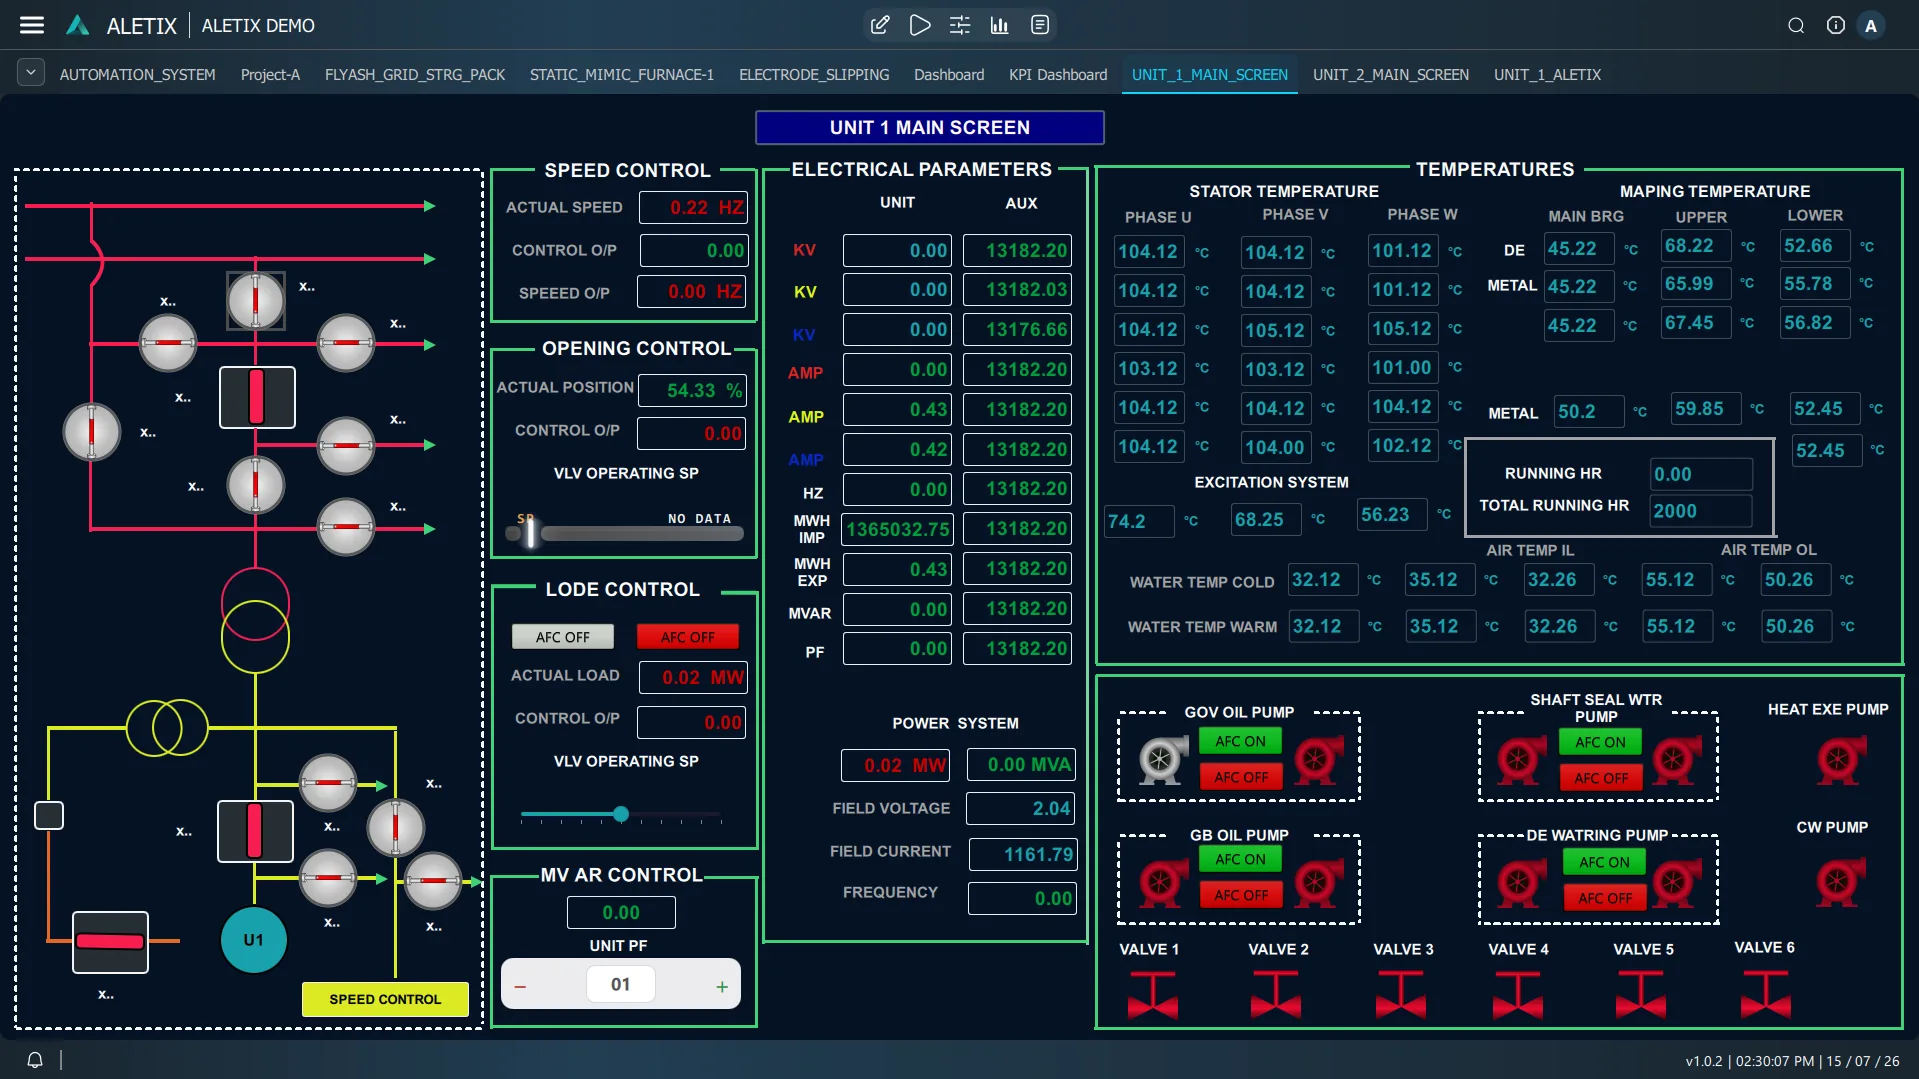Screen dimensions: 1919x1079
Task: Click Lode Control VLV operating SP slider
Action: (621, 815)
